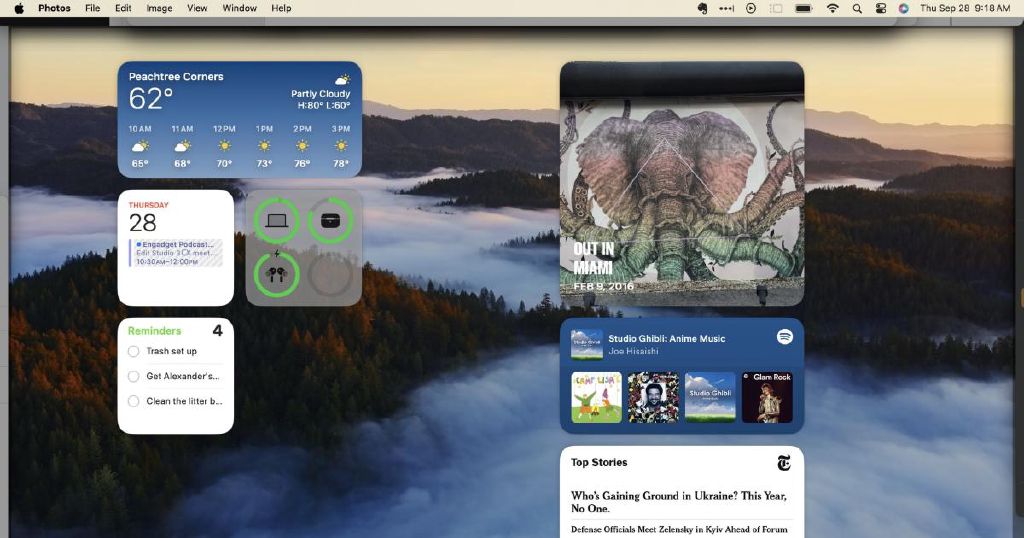Open the Edit menu
1024x538 pixels.
click(123, 8)
